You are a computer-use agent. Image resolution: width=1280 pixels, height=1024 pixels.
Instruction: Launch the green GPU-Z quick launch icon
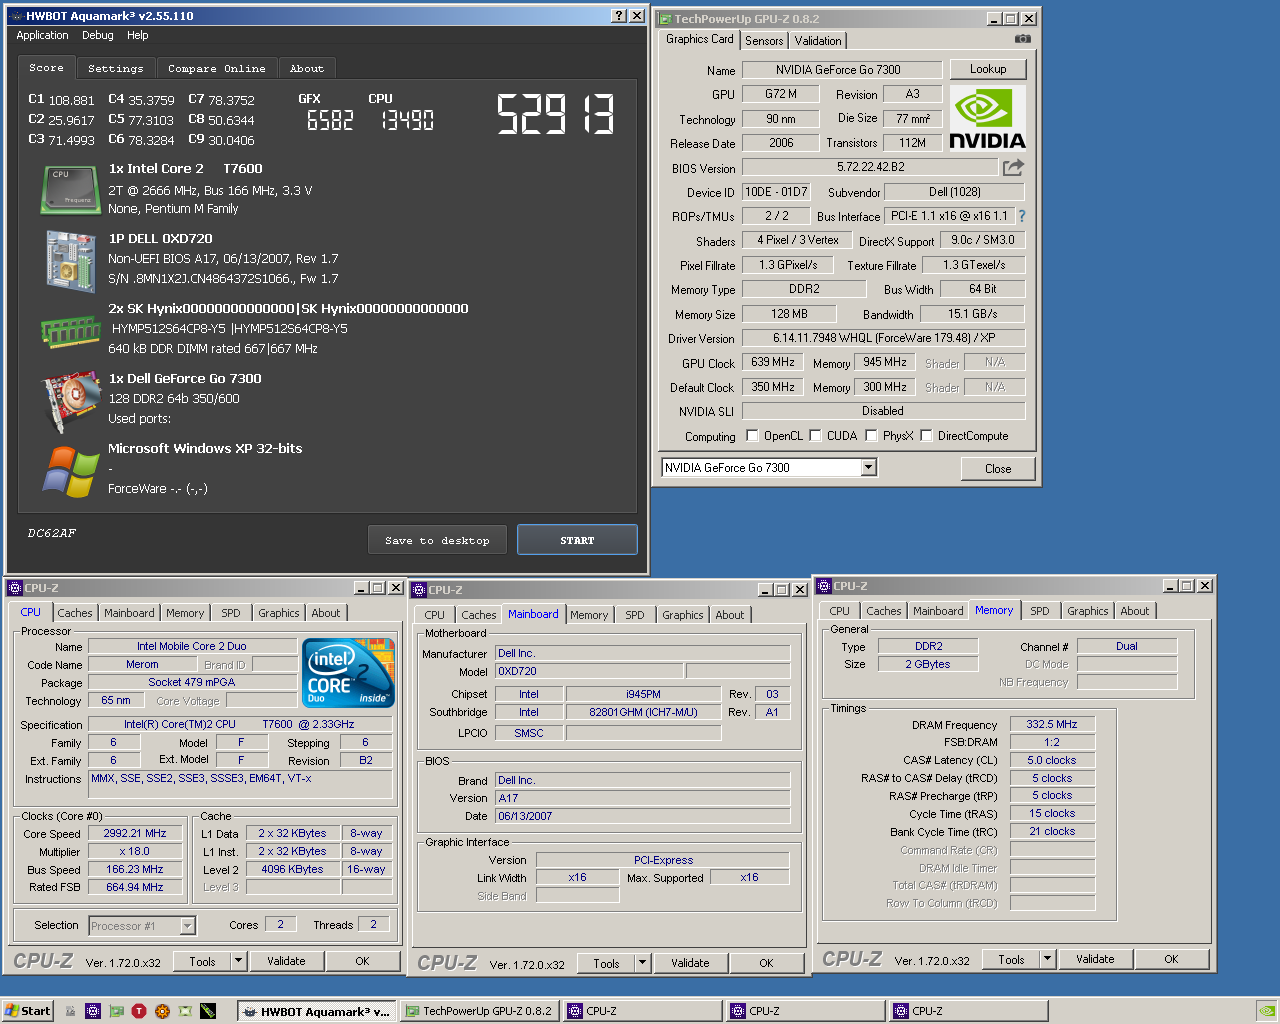pos(116,1011)
